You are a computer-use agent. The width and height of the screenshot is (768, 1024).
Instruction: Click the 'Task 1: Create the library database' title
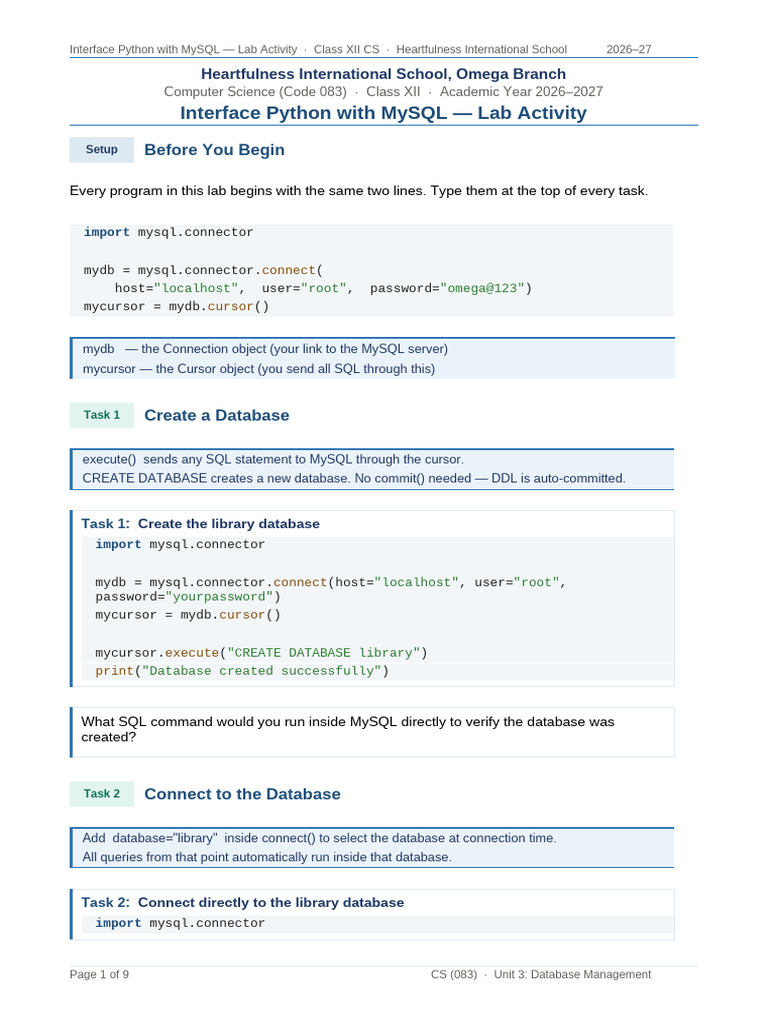tap(200, 524)
